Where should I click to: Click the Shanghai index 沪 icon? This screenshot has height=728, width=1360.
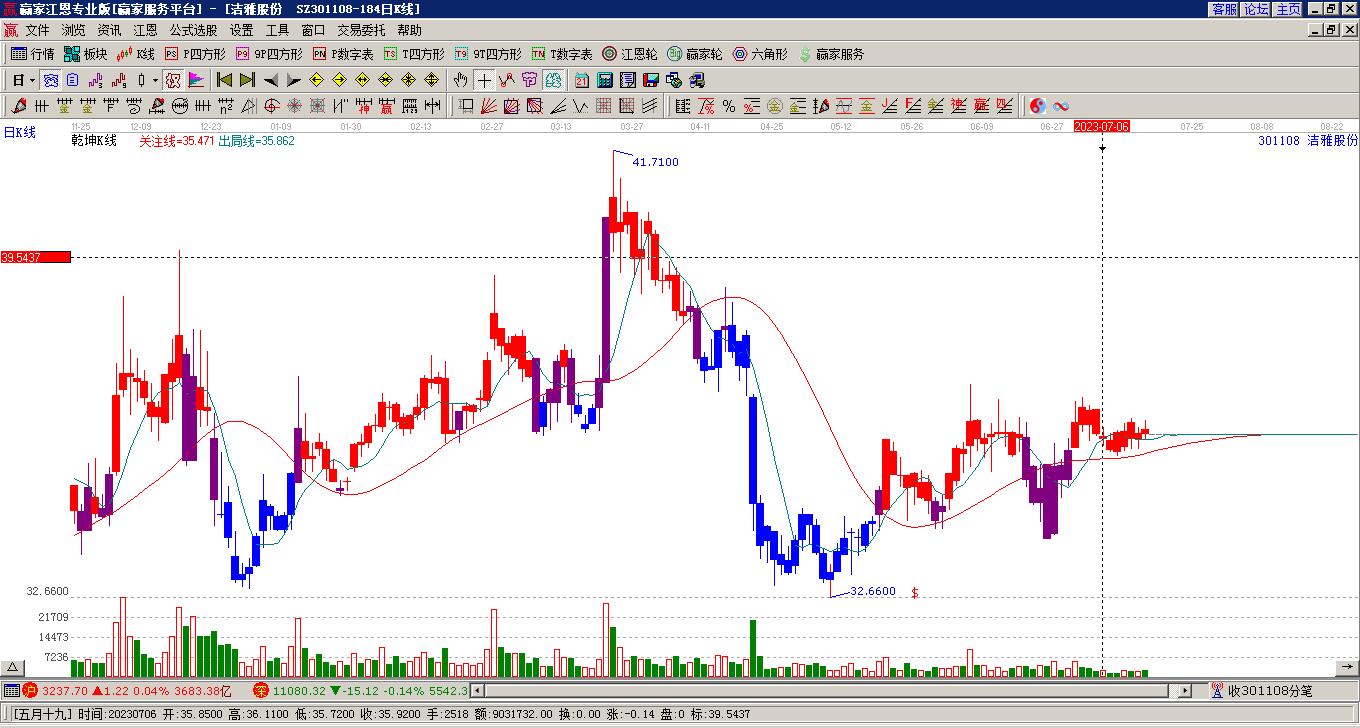pos(30,690)
